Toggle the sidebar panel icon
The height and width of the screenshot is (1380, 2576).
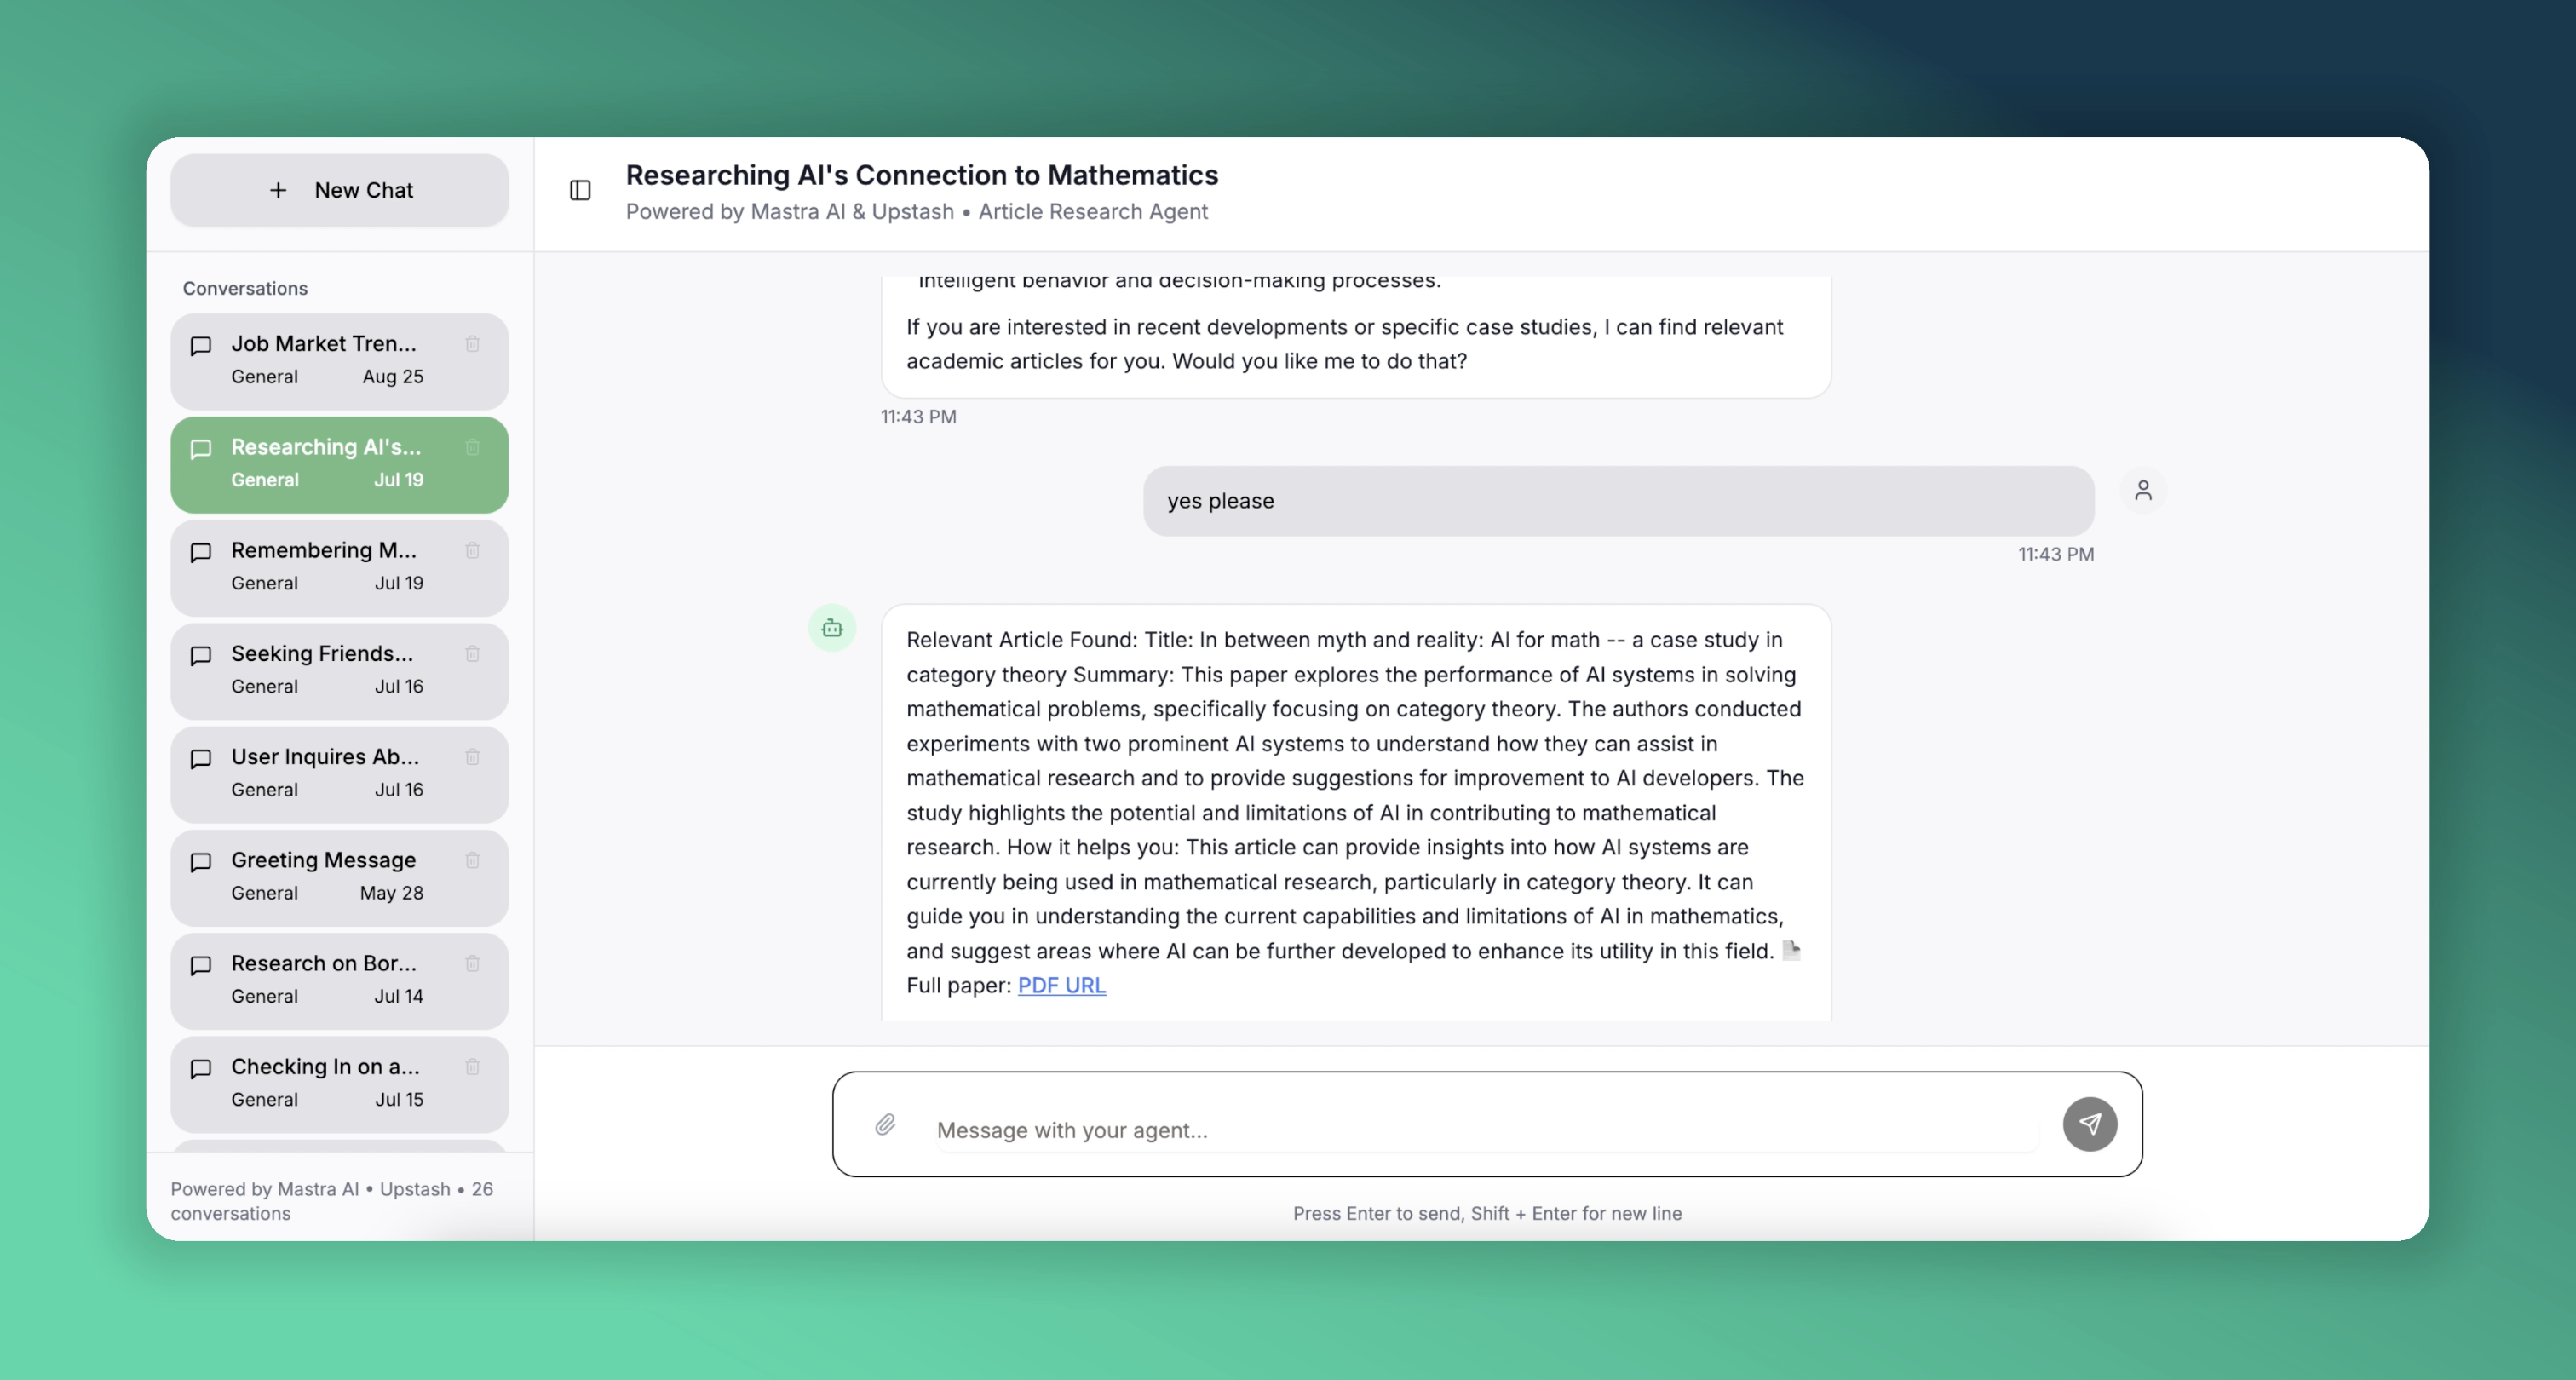tap(580, 190)
